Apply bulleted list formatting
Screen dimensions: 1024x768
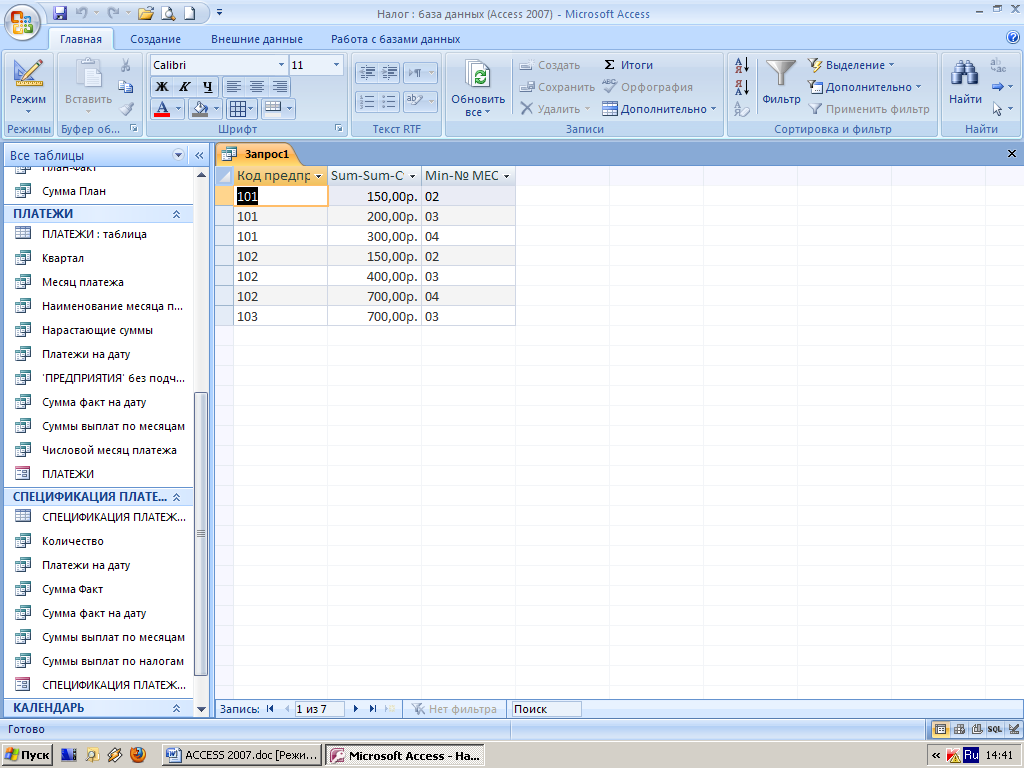tap(389, 101)
